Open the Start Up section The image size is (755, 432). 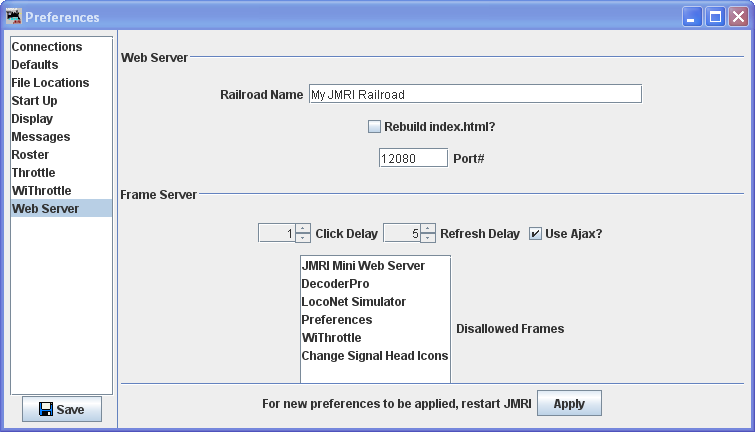tap(61, 101)
